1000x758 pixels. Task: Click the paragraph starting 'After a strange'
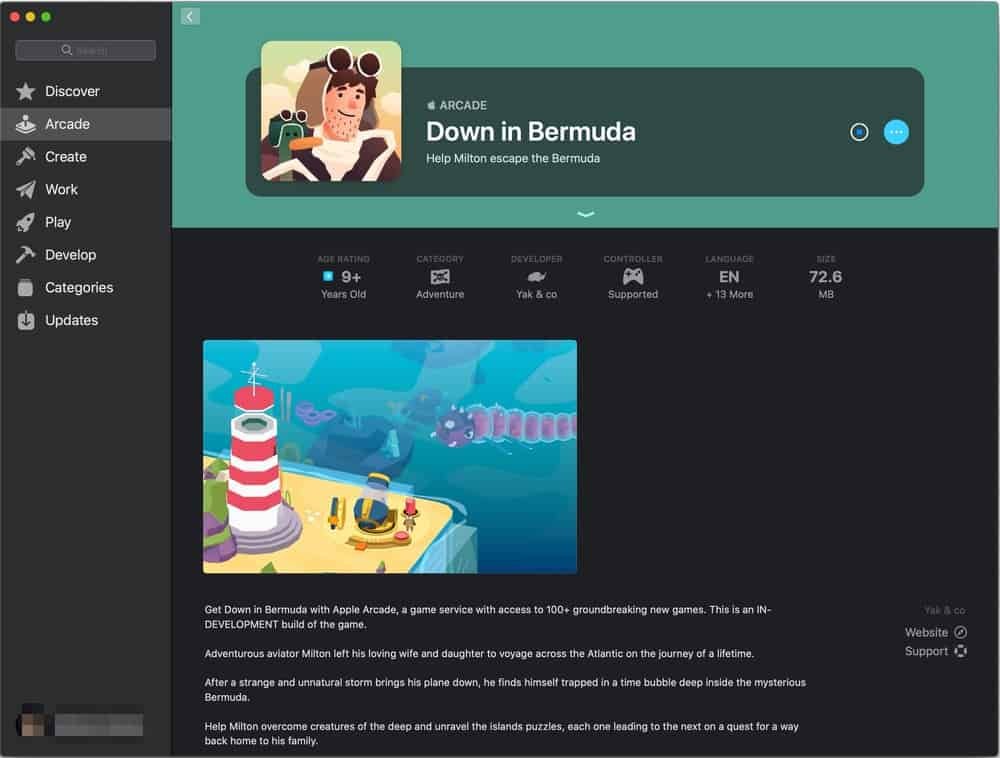505,690
